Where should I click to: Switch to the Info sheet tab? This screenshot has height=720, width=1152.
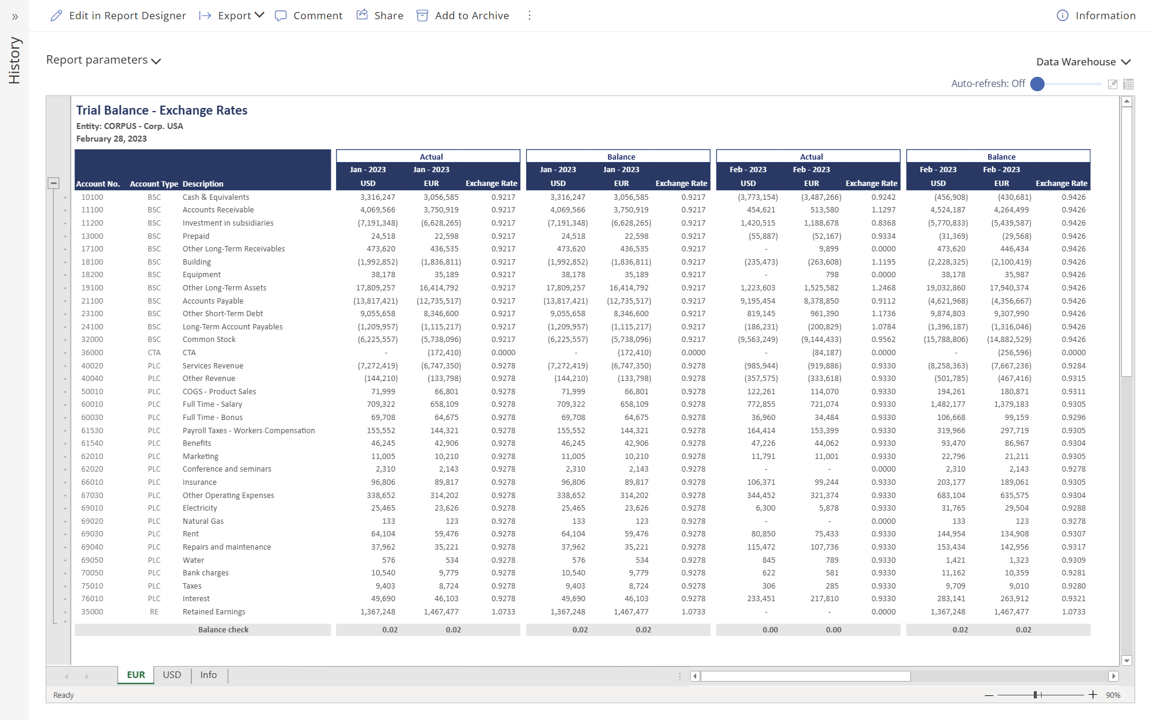point(208,675)
